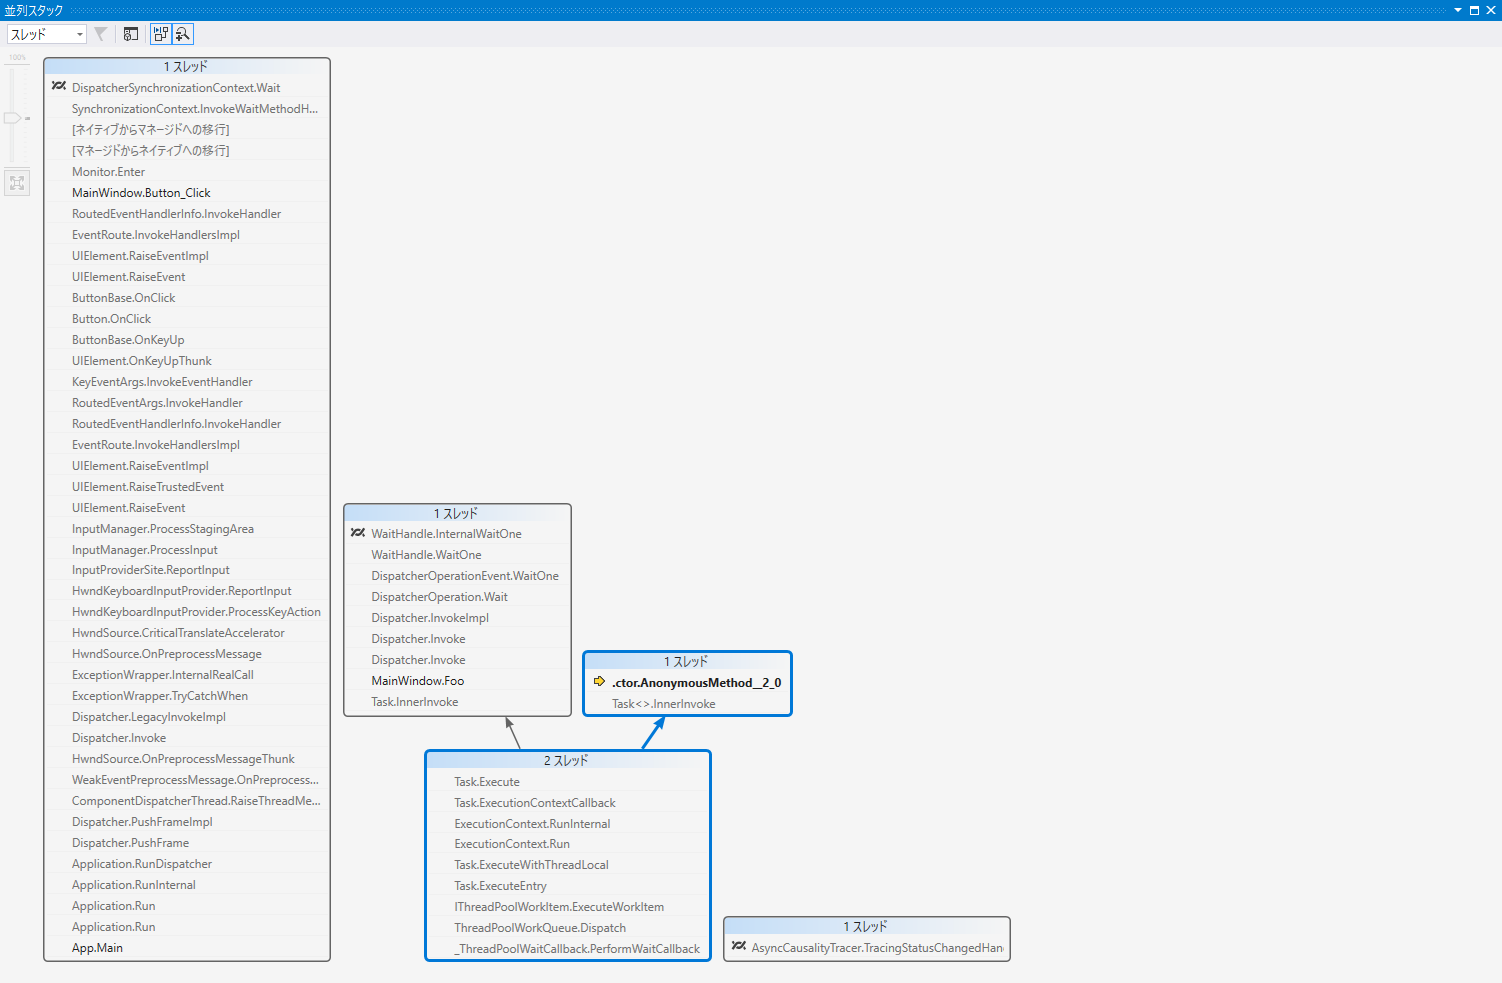Viewport: 1502px width, 983px height.
Task: Maximize the parallel stacks tool window
Action: (x=1474, y=10)
